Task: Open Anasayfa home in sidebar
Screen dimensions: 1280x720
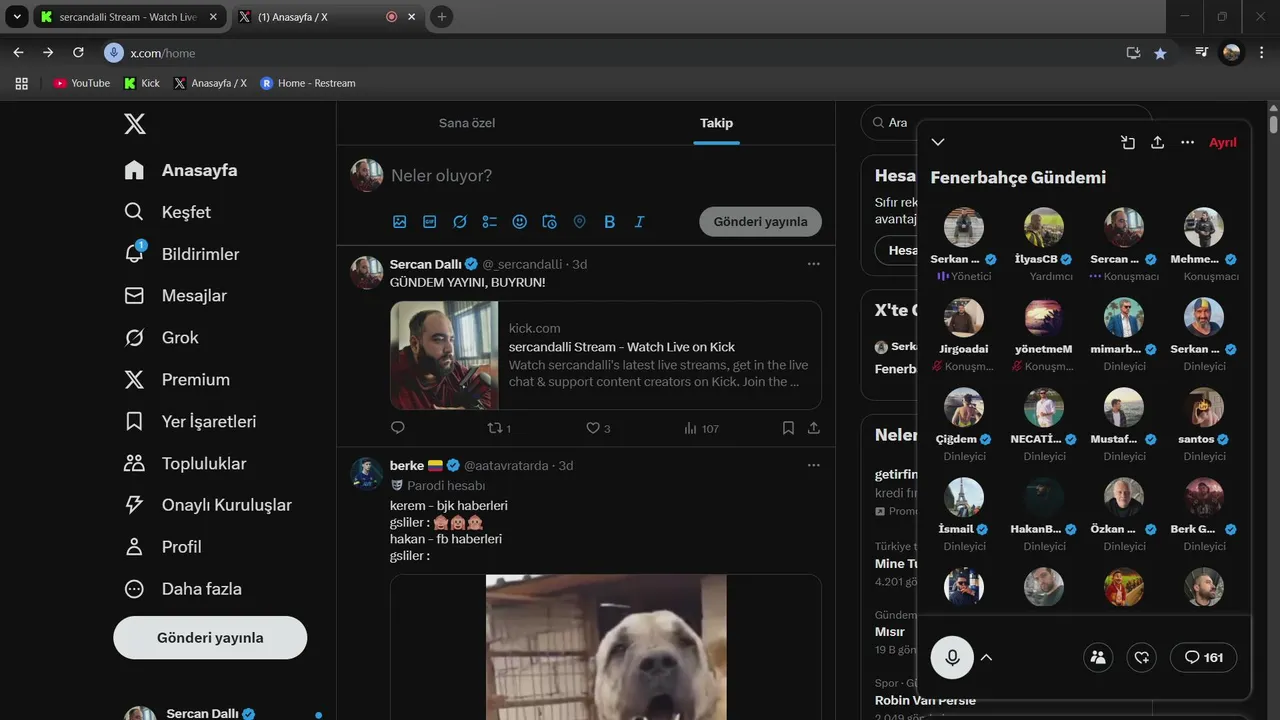Action: (181, 170)
